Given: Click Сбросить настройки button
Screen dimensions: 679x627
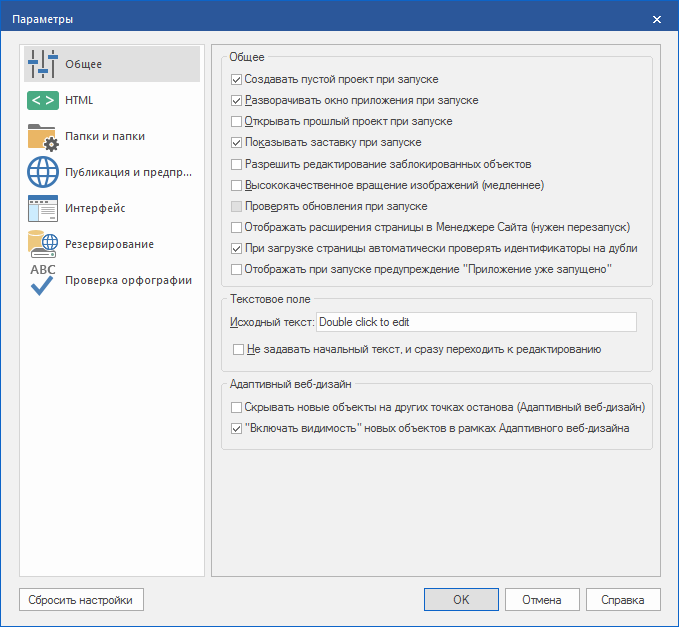Looking at the screenshot, I should point(82,600).
